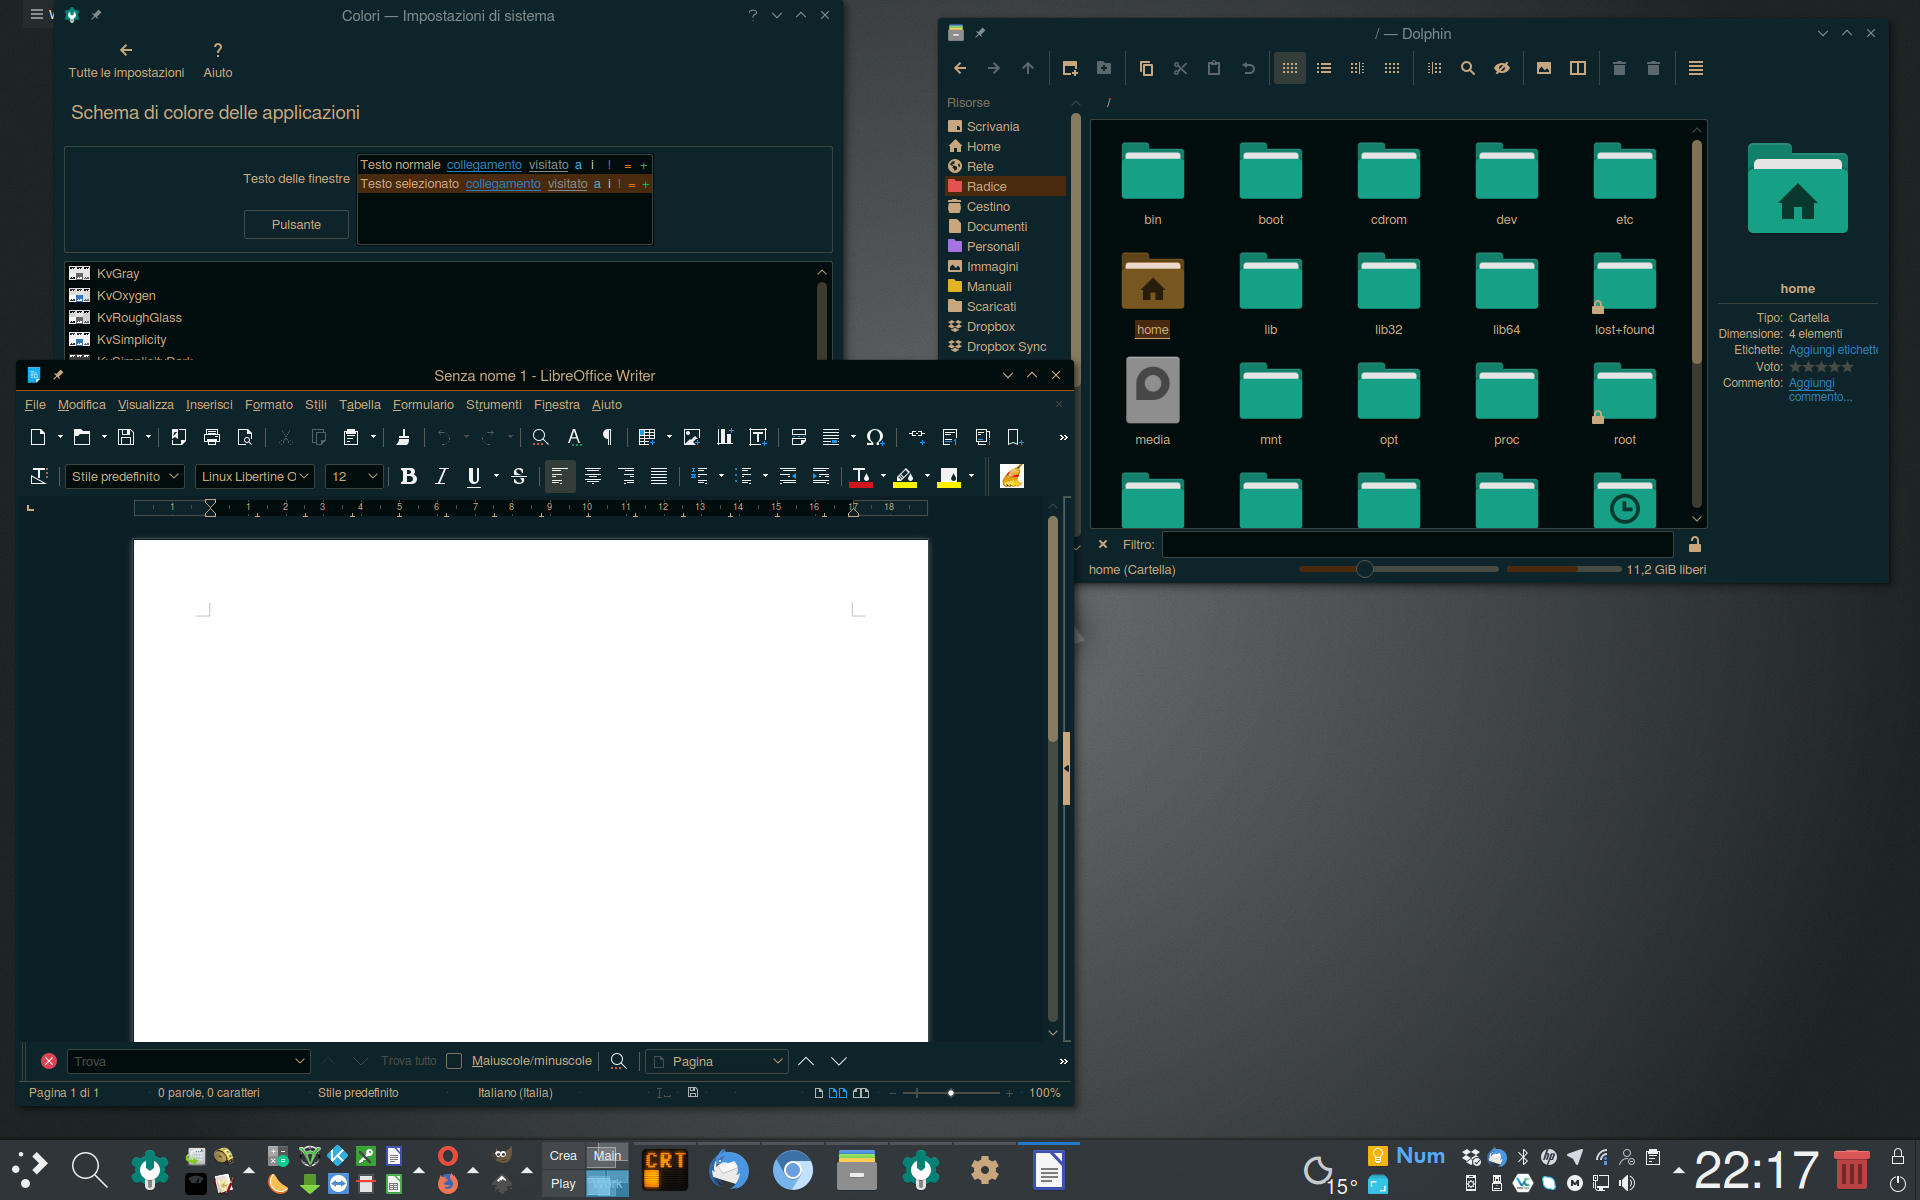Insert image icon in Writer toolbar
Screen dimensions: 1920x1200
691,437
